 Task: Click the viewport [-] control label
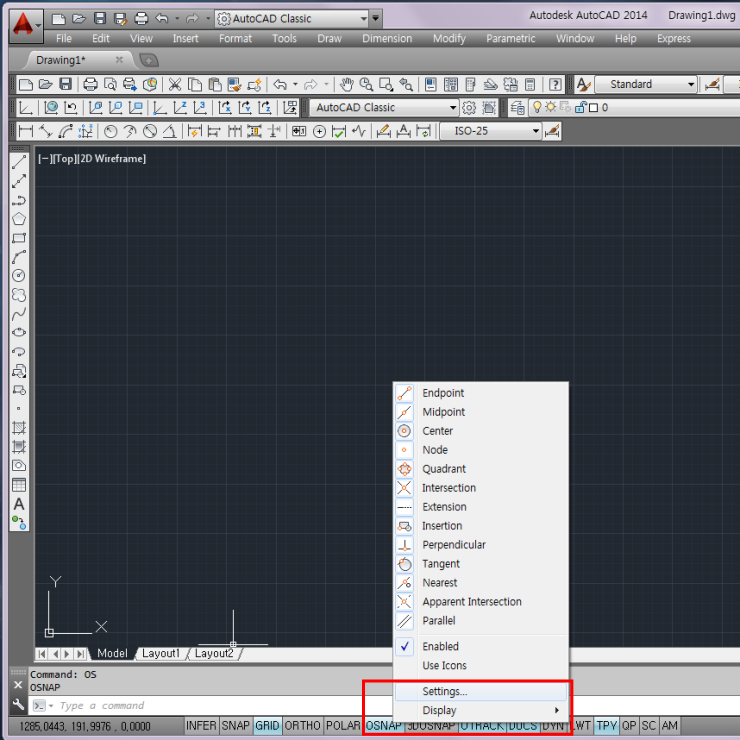tap(45, 159)
